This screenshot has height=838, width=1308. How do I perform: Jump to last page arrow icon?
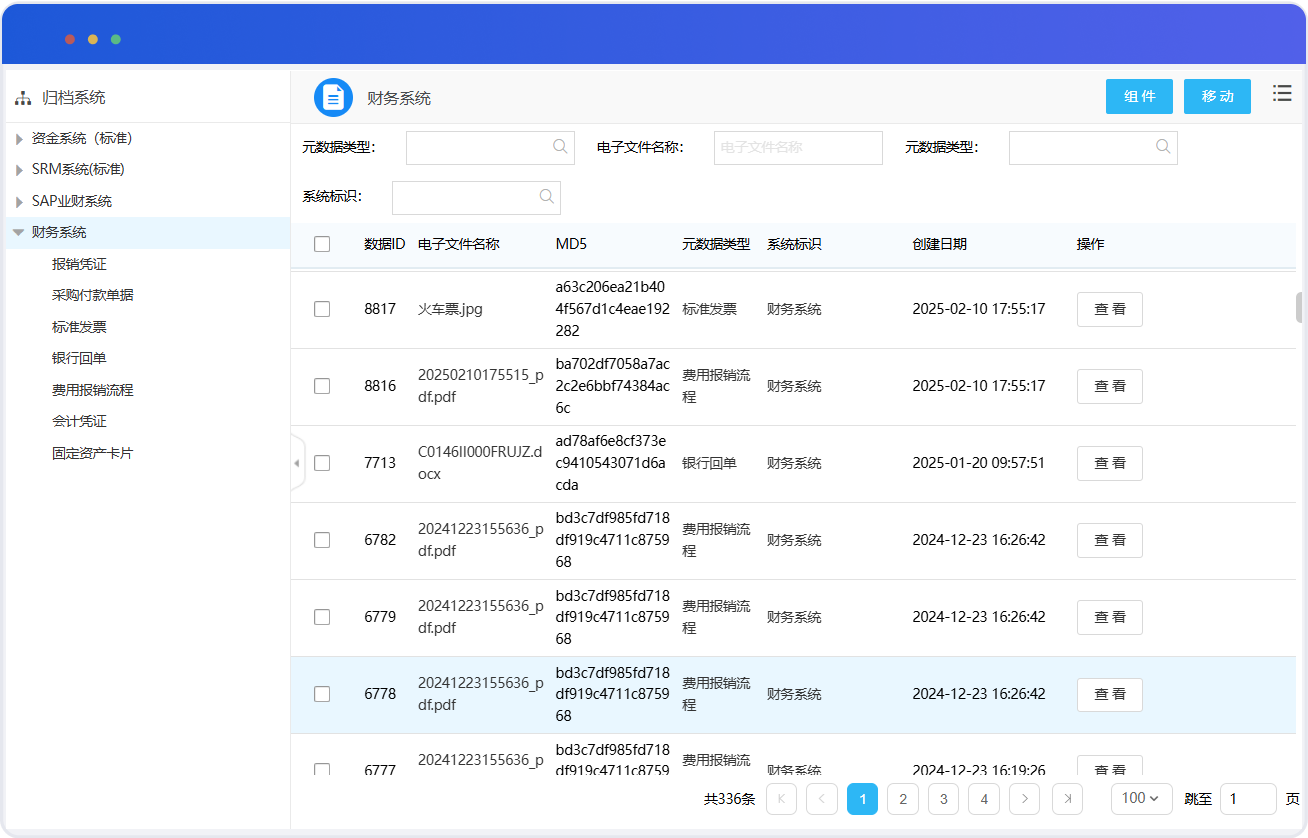coord(1067,798)
